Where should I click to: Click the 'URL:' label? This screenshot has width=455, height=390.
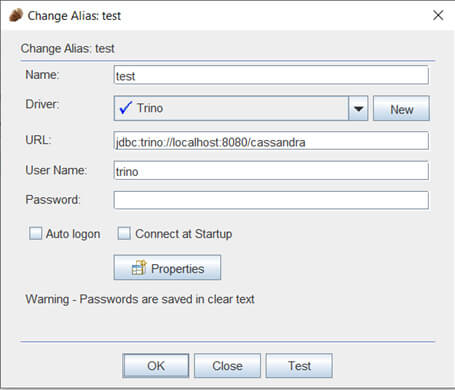coord(38,140)
